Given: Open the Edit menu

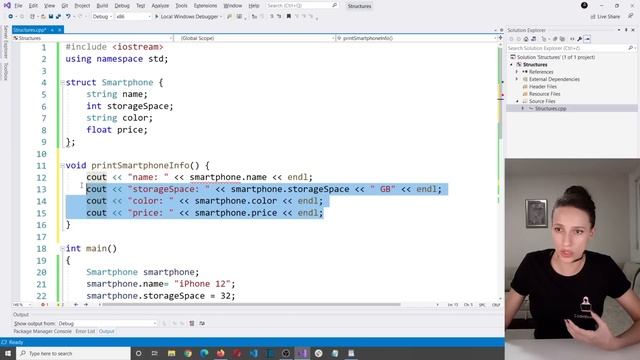Looking at the screenshot, I should tap(33, 6).
